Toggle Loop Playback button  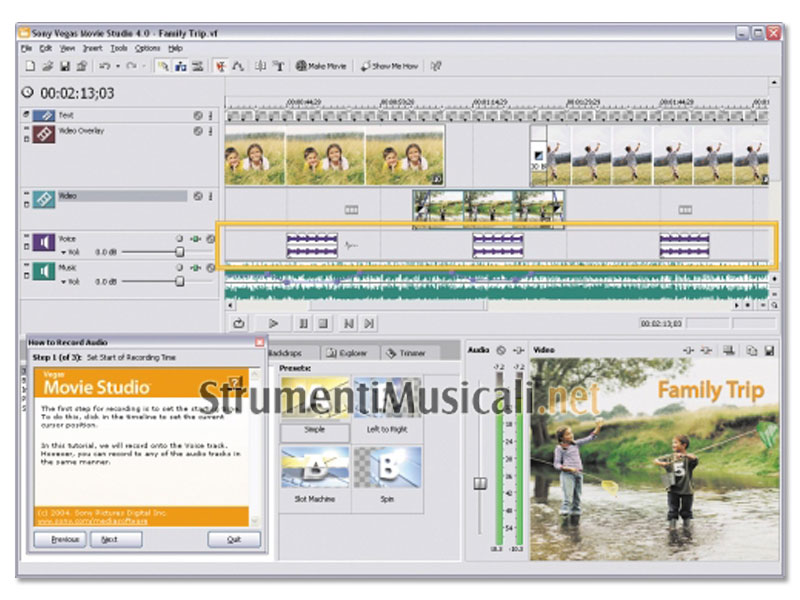tap(239, 323)
